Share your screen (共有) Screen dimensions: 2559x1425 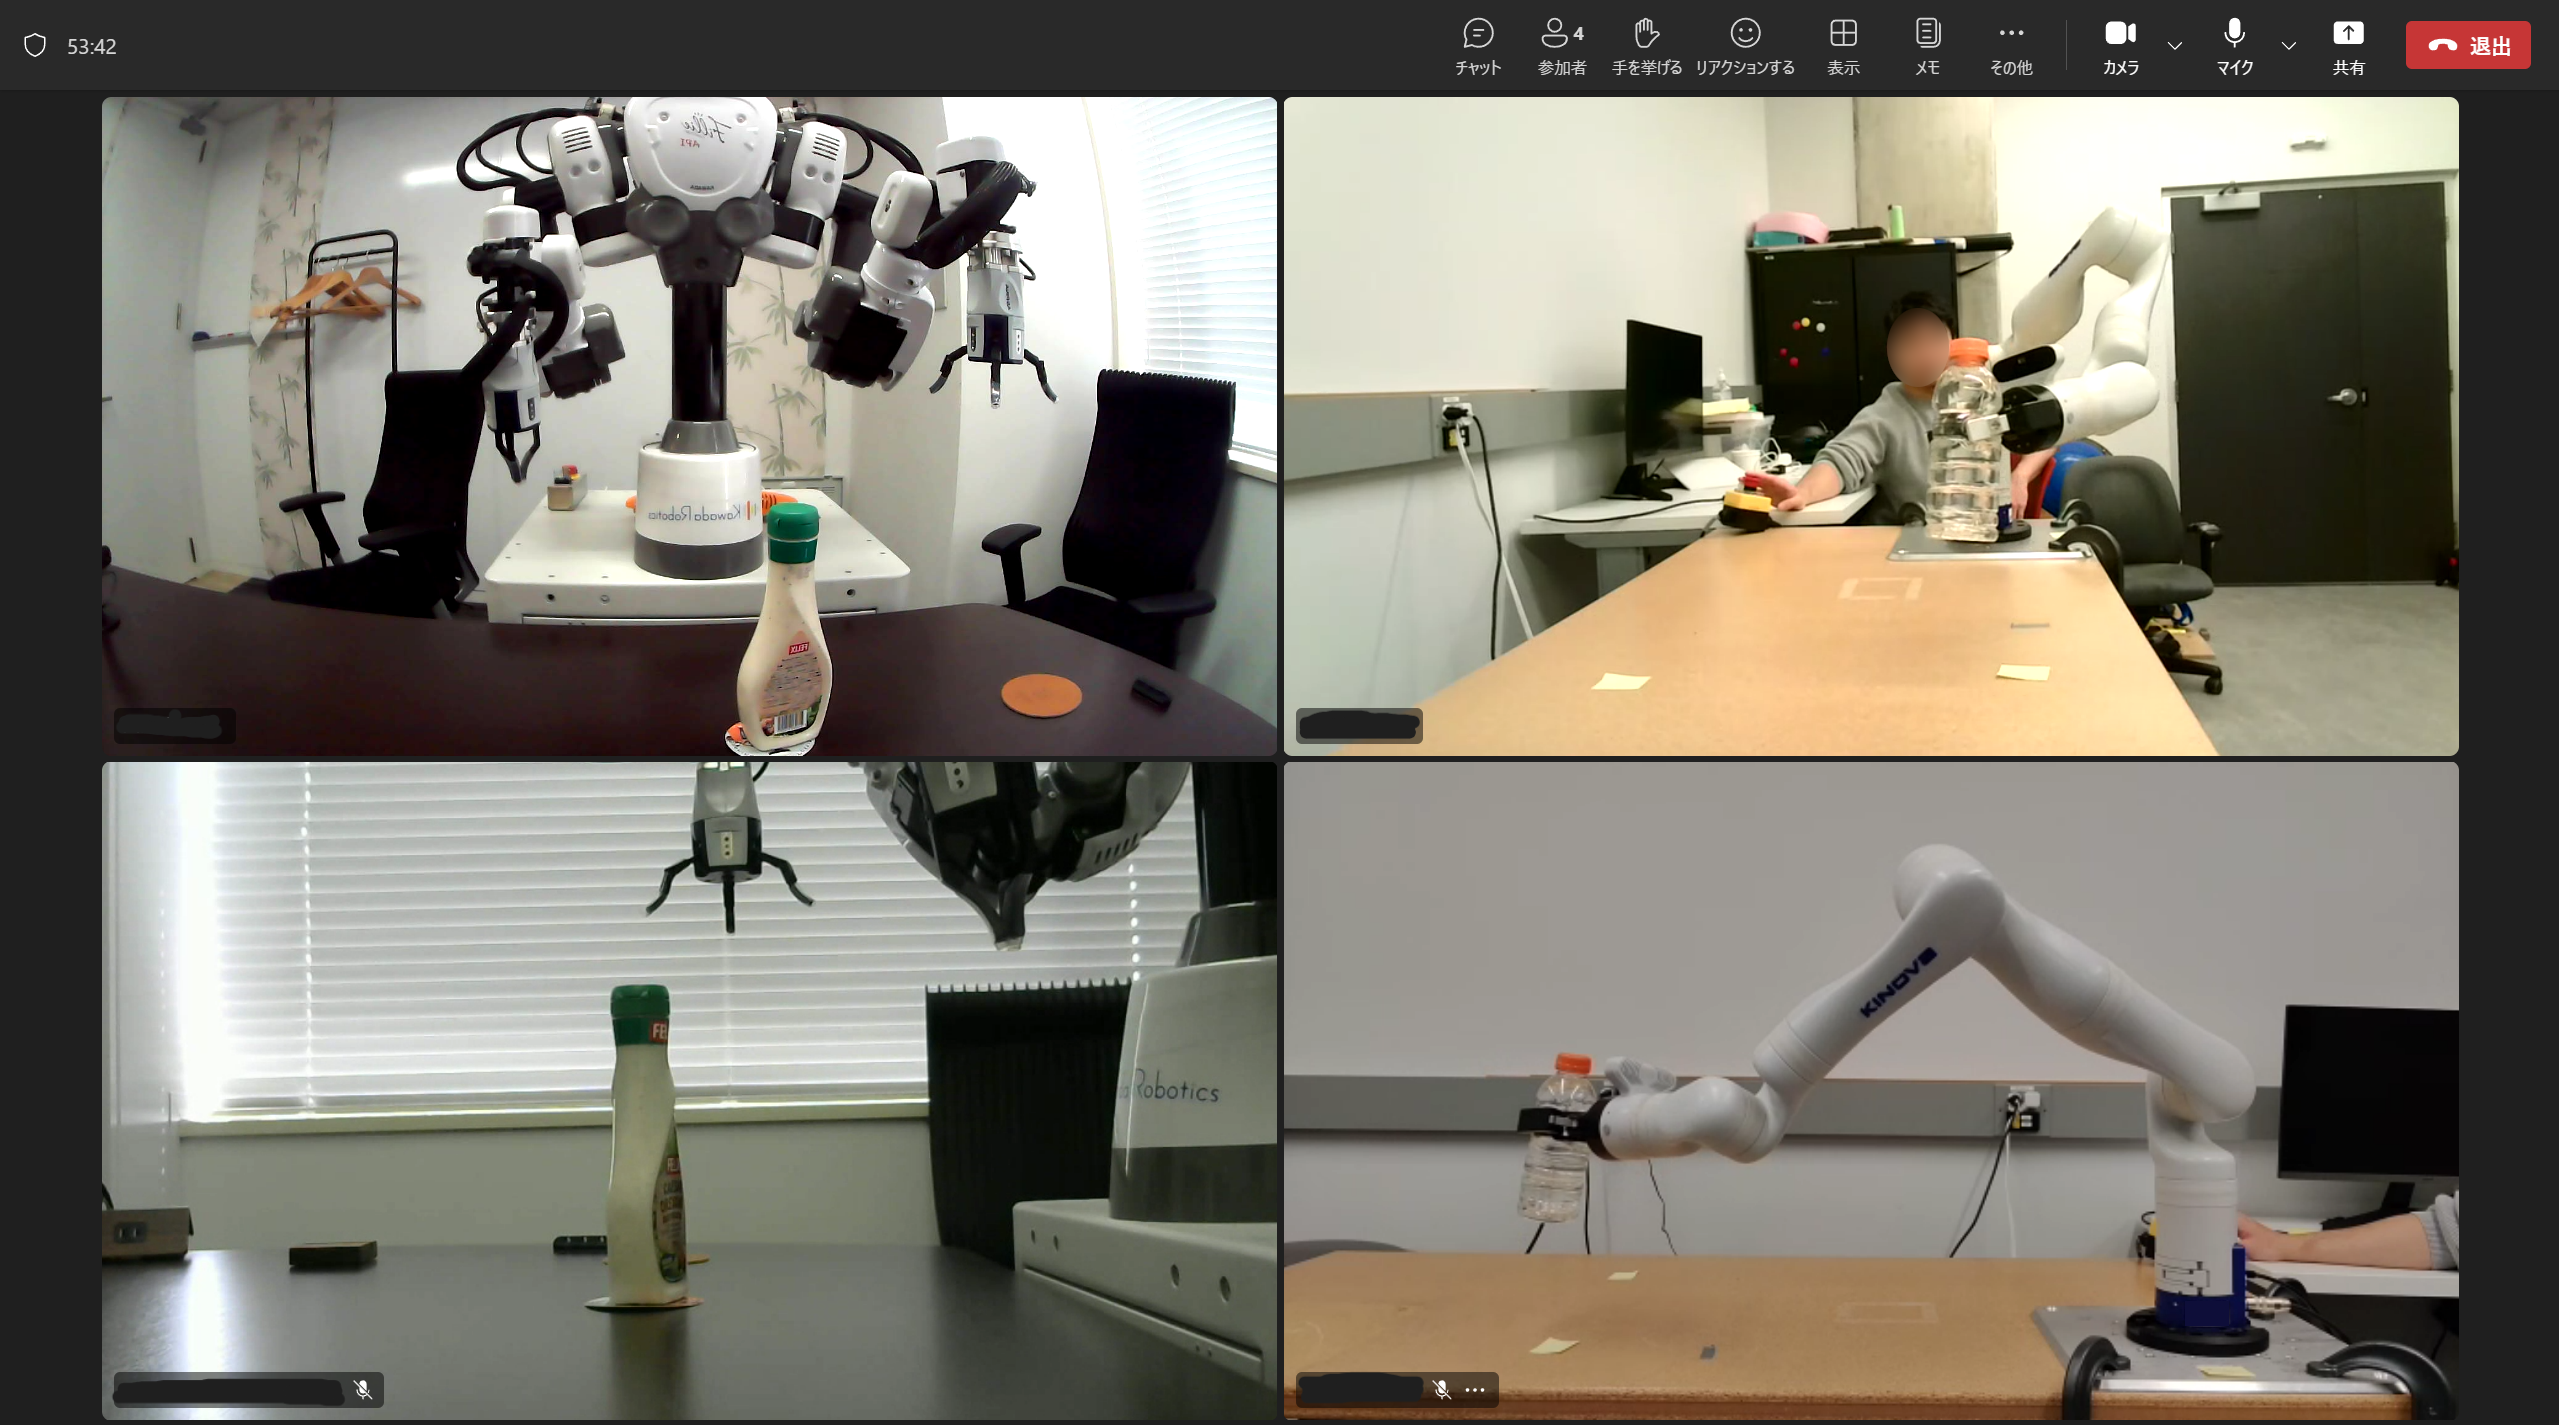pyautogui.click(x=2348, y=45)
